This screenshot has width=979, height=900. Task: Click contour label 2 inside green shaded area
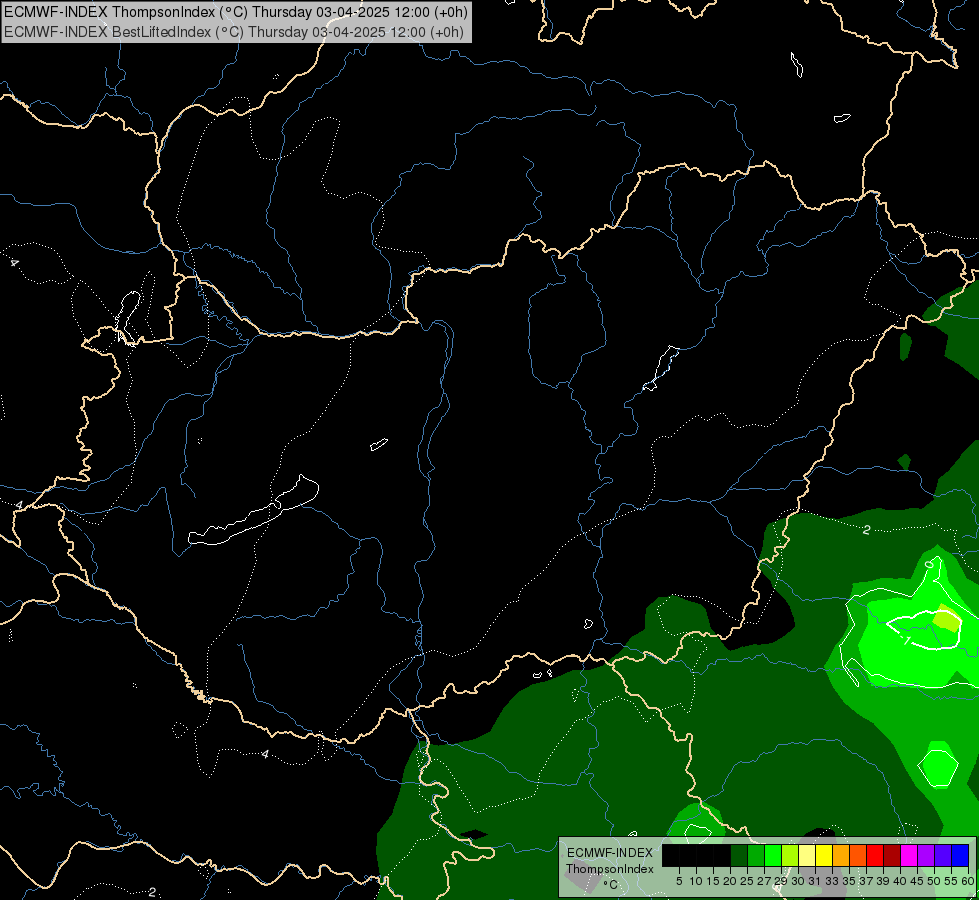[x=866, y=530]
